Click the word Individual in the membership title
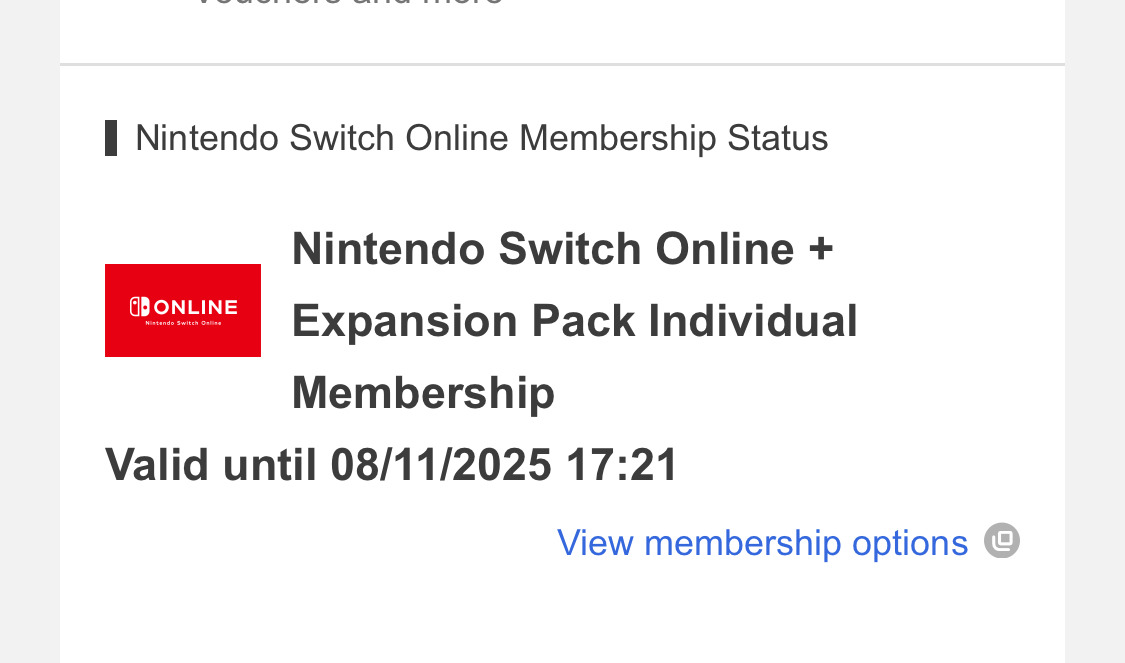Viewport: 1125px width, 663px height. click(x=753, y=321)
